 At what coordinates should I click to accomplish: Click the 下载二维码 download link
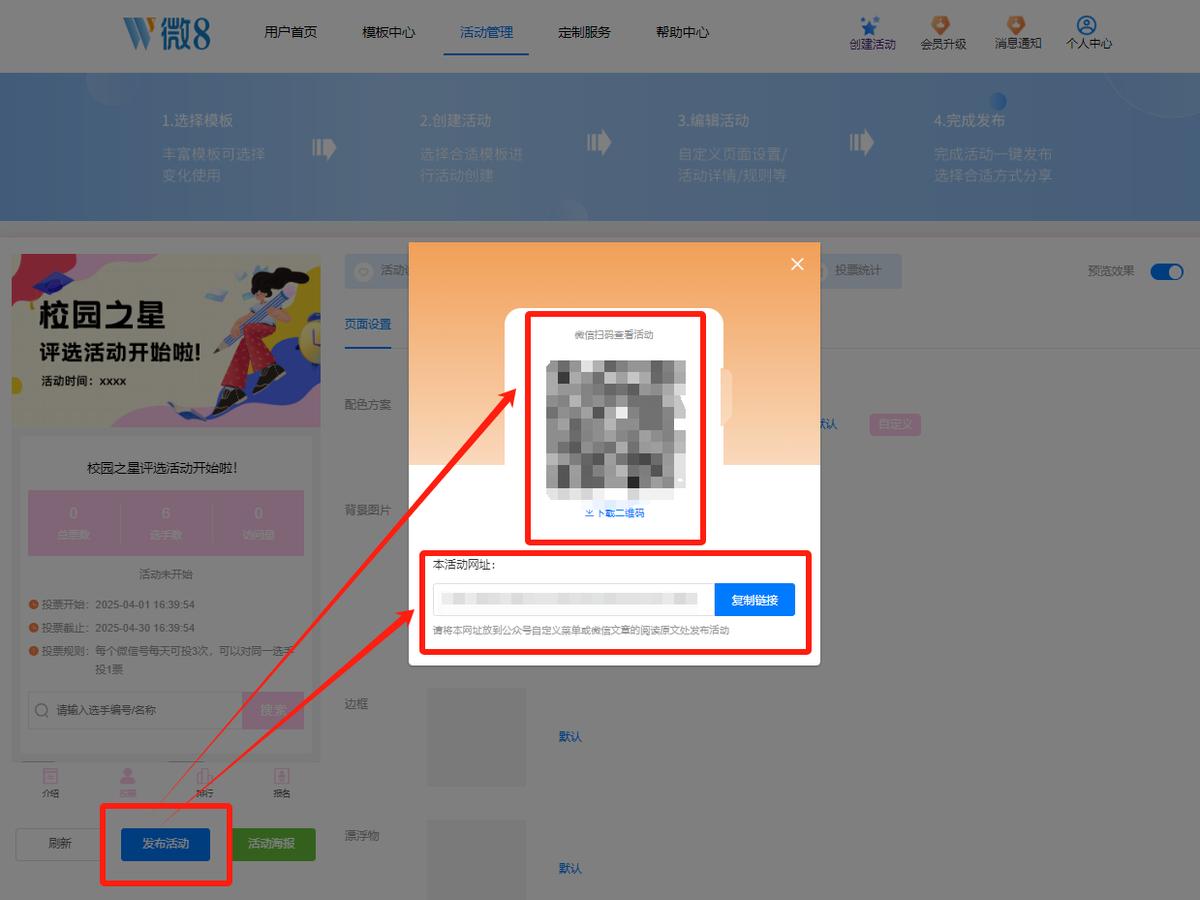click(615, 513)
